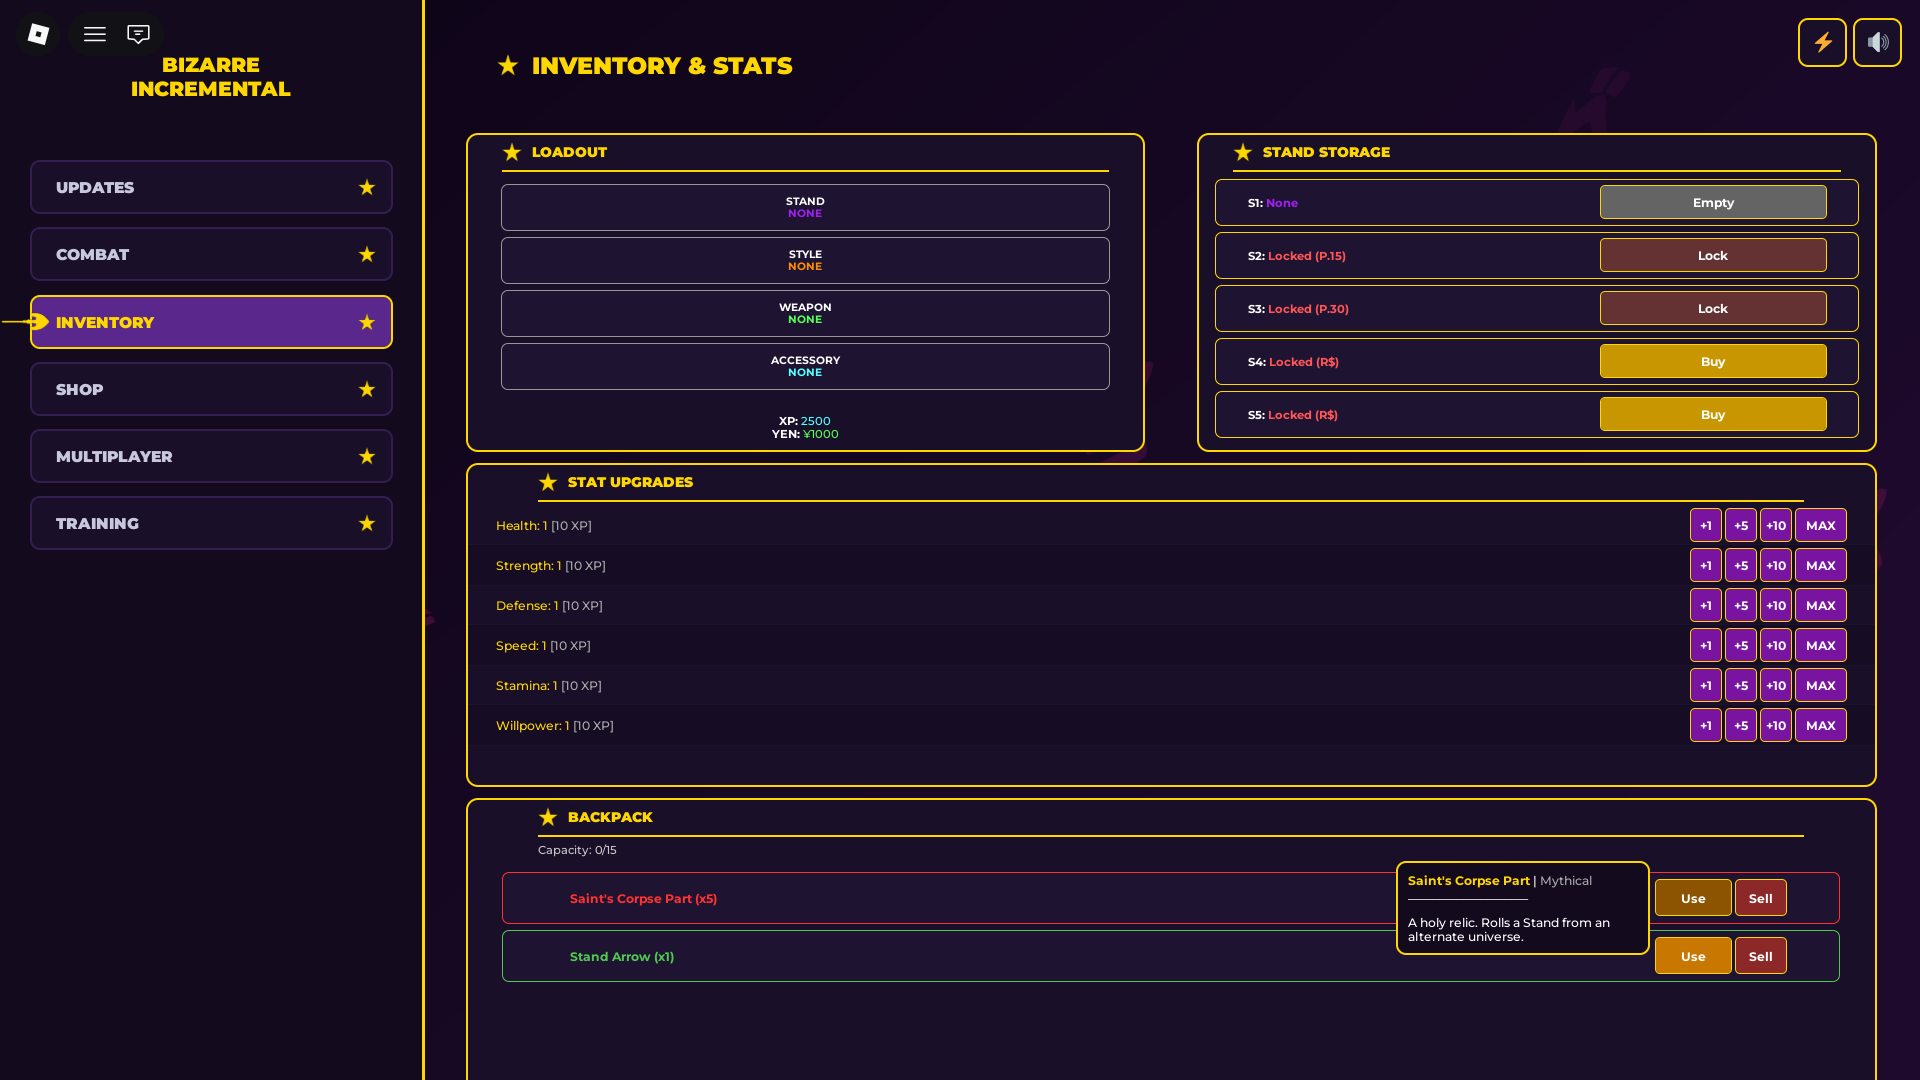Open the hamburger menu icon
This screenshot has width=1920, height=1080.
pos(95,34)
